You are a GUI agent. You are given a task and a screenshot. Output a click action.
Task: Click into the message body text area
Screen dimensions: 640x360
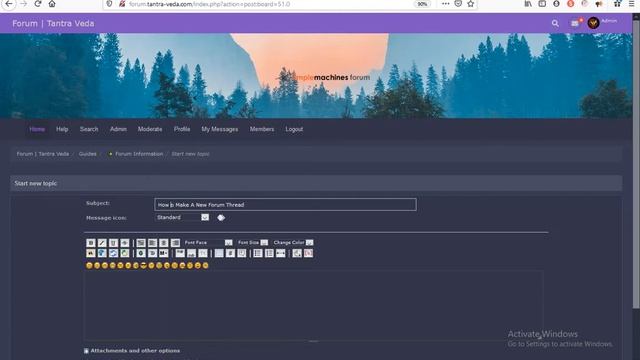313,305
